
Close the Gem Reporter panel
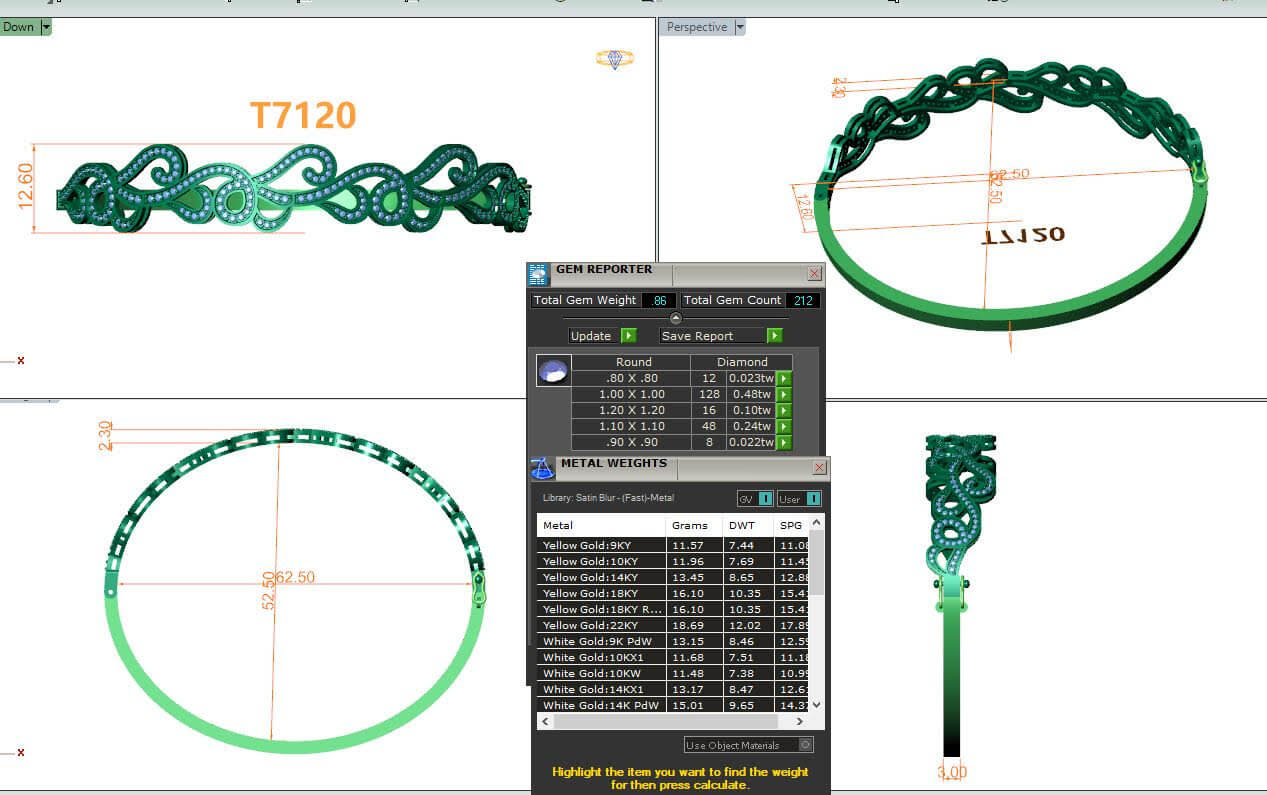pyautogui.click(x=814, y=273)
